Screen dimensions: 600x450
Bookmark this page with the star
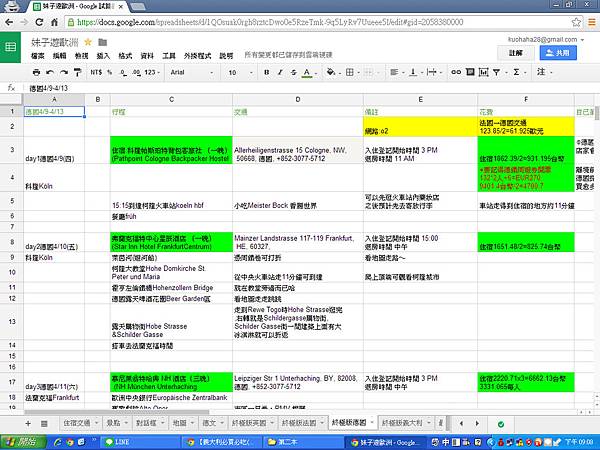tap(576, 22)
